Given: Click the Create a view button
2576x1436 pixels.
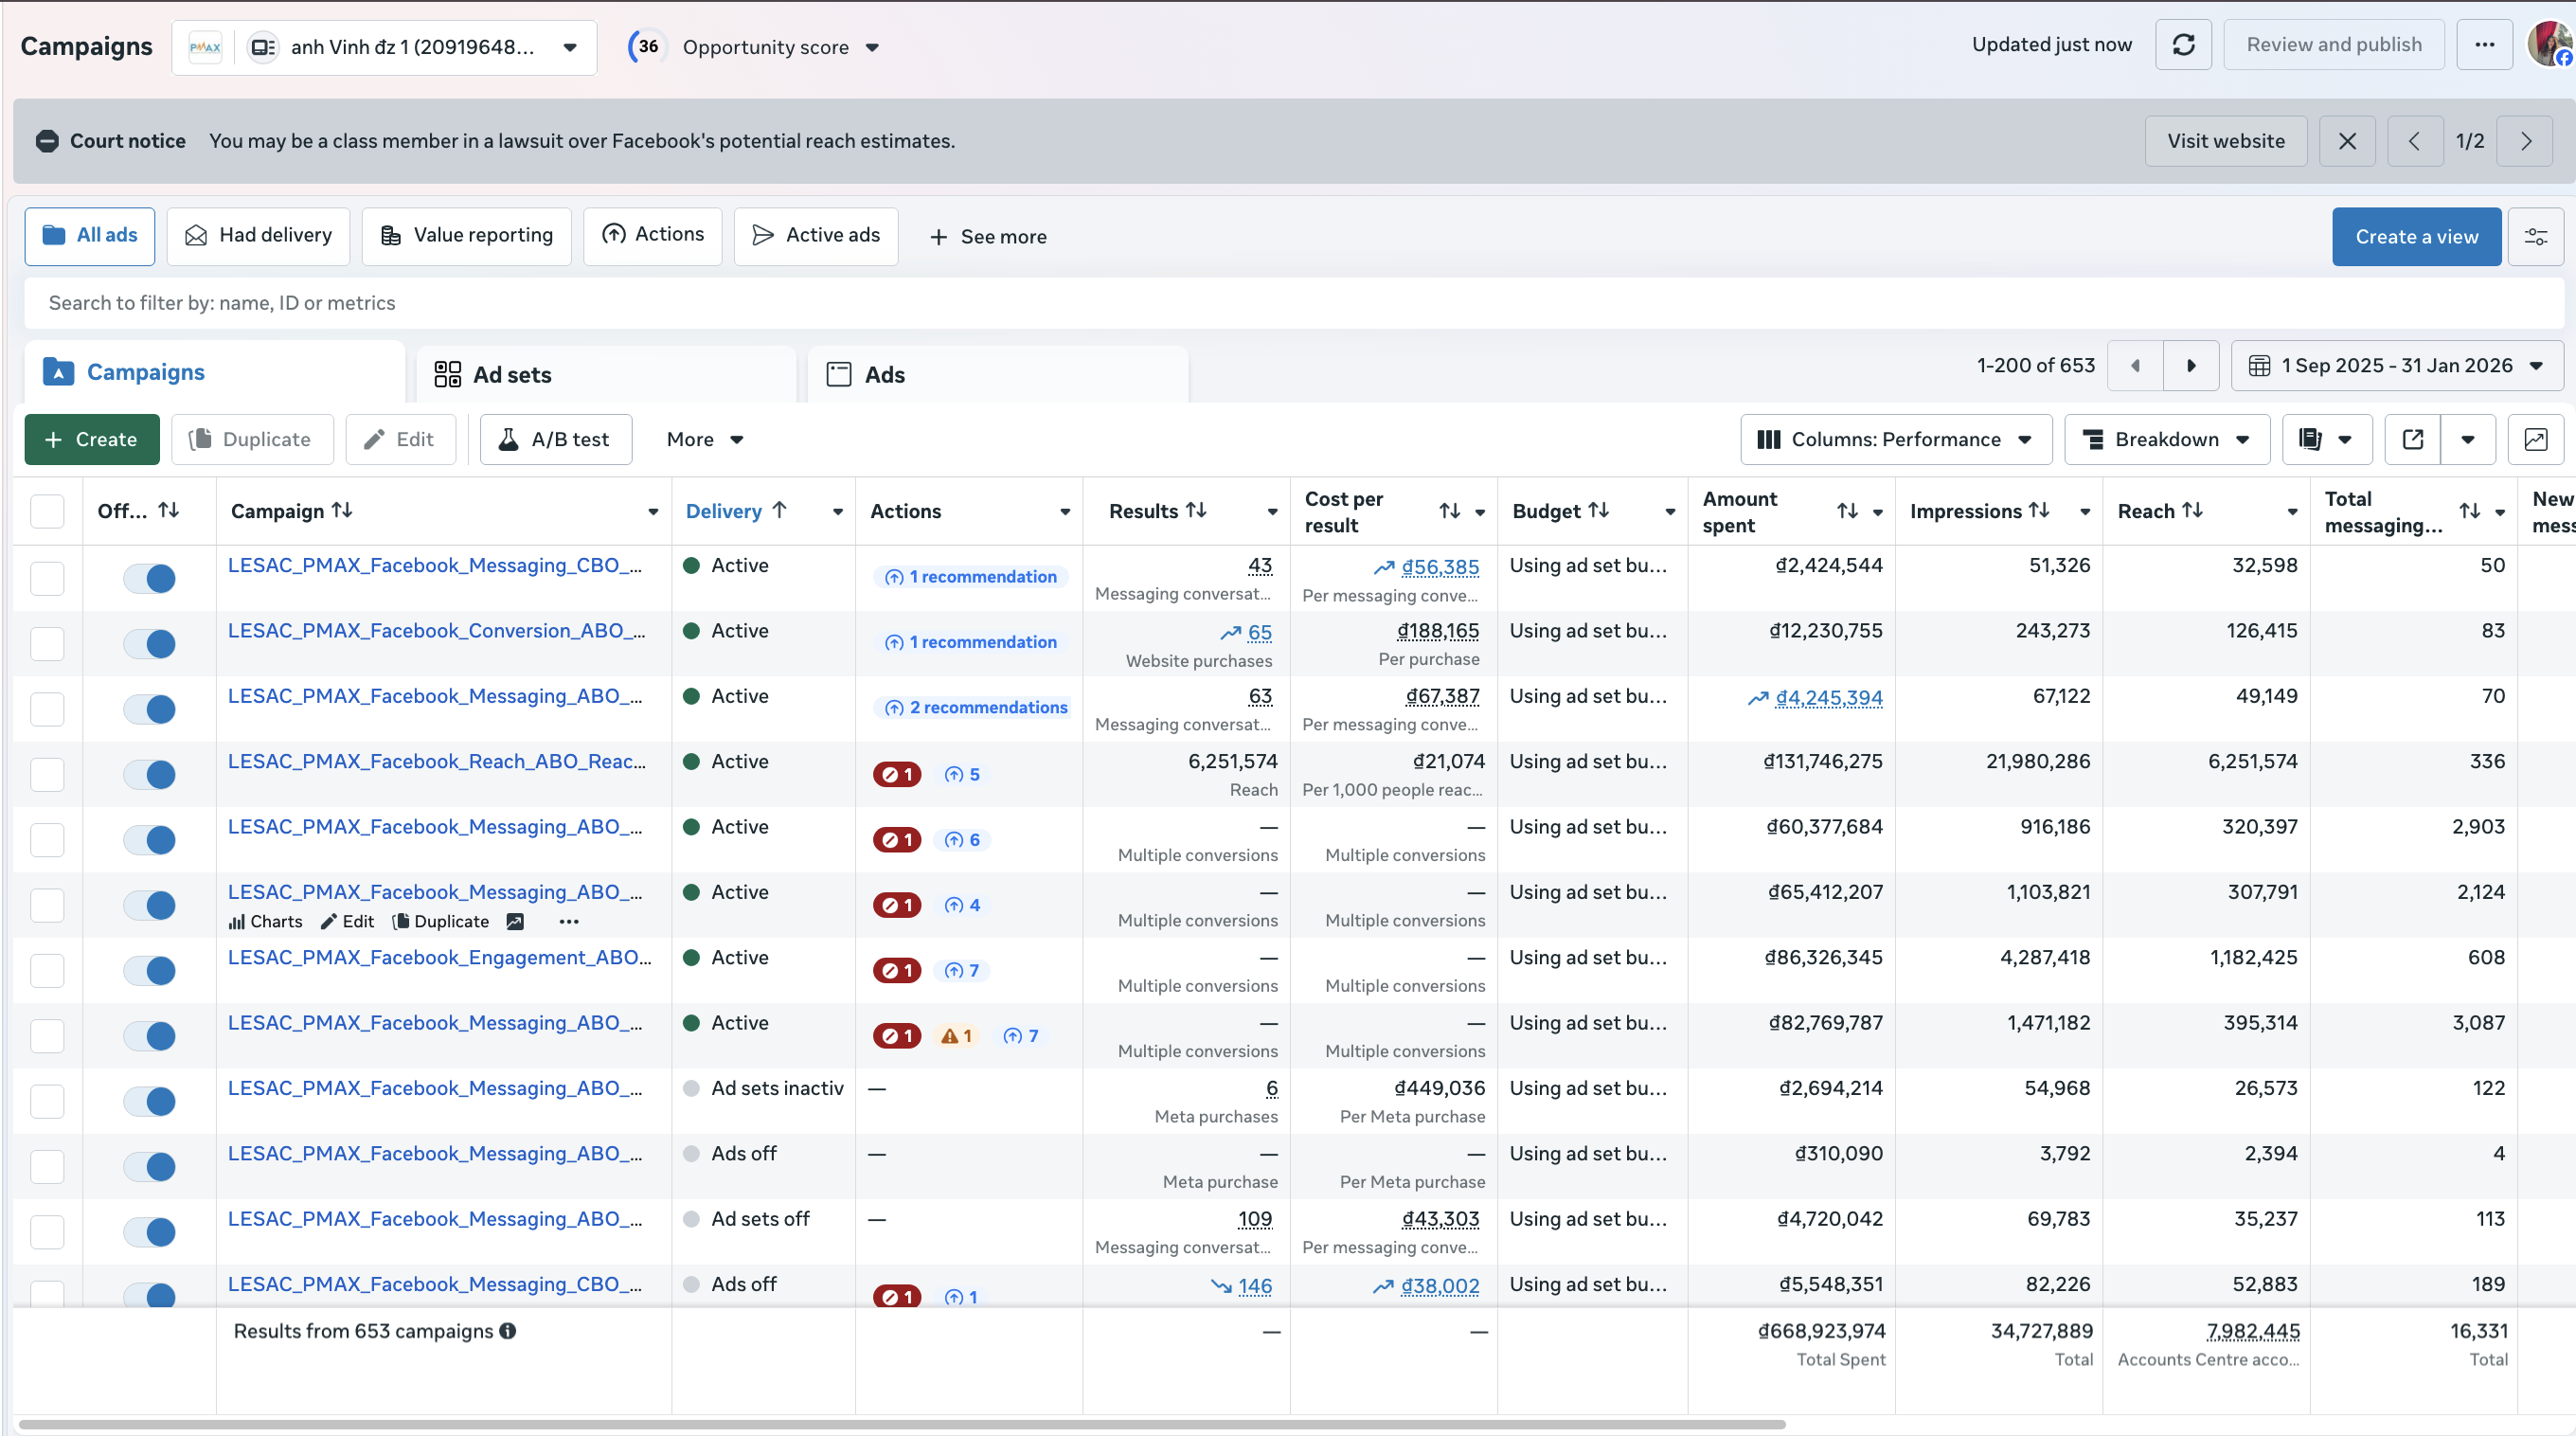Looking at the screenshot, I should click(2415, 237).
